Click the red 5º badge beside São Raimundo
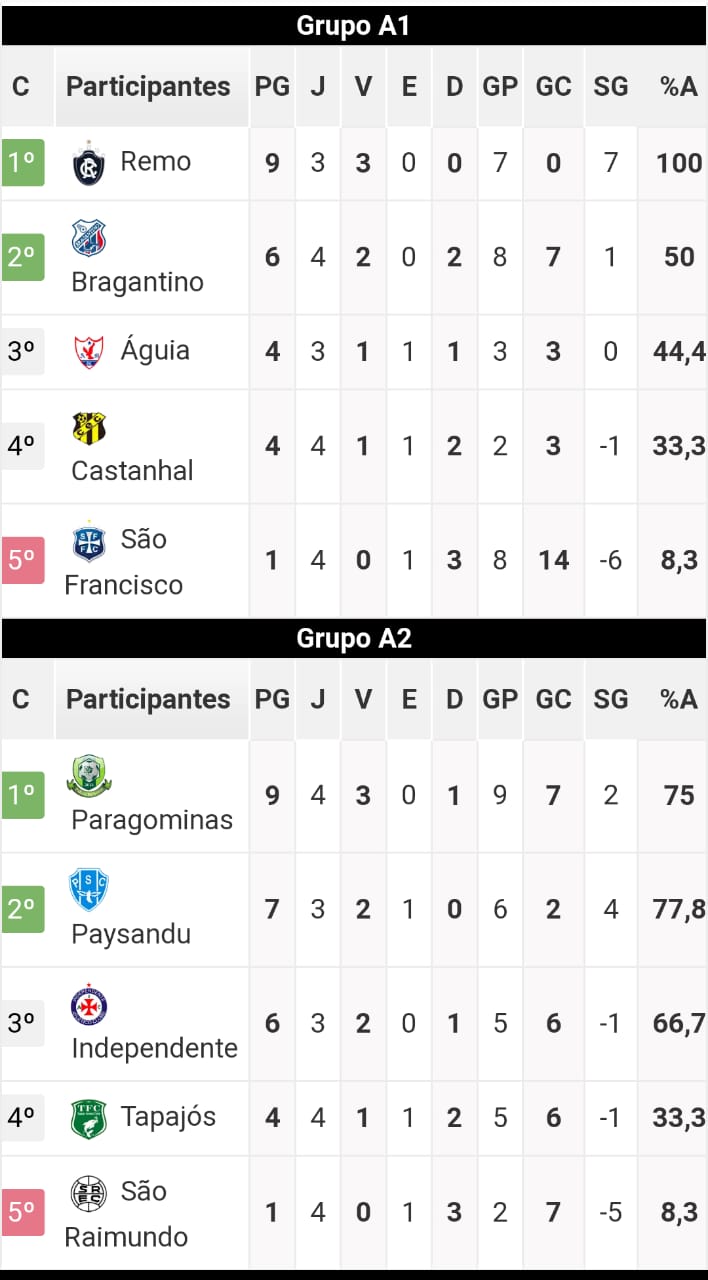 point(22,1212)
